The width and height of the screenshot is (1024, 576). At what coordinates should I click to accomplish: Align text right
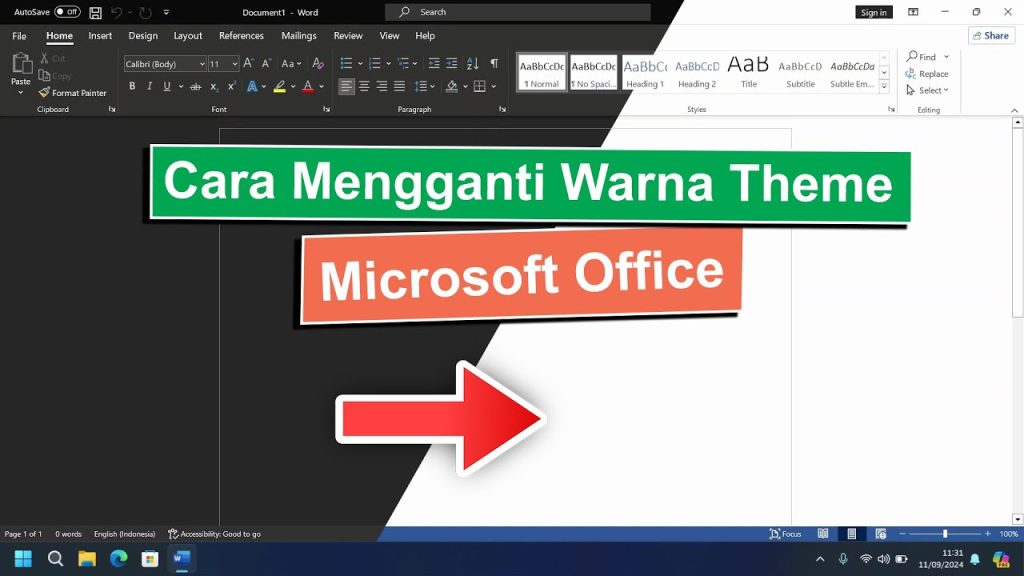click(x=381, y=86)
